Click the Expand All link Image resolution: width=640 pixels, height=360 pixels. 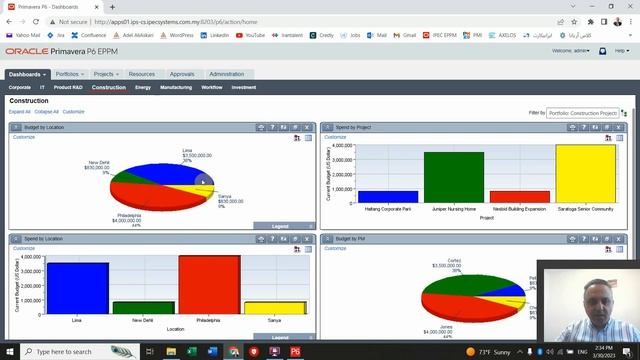pyautogui.click(x=19, y=111)
